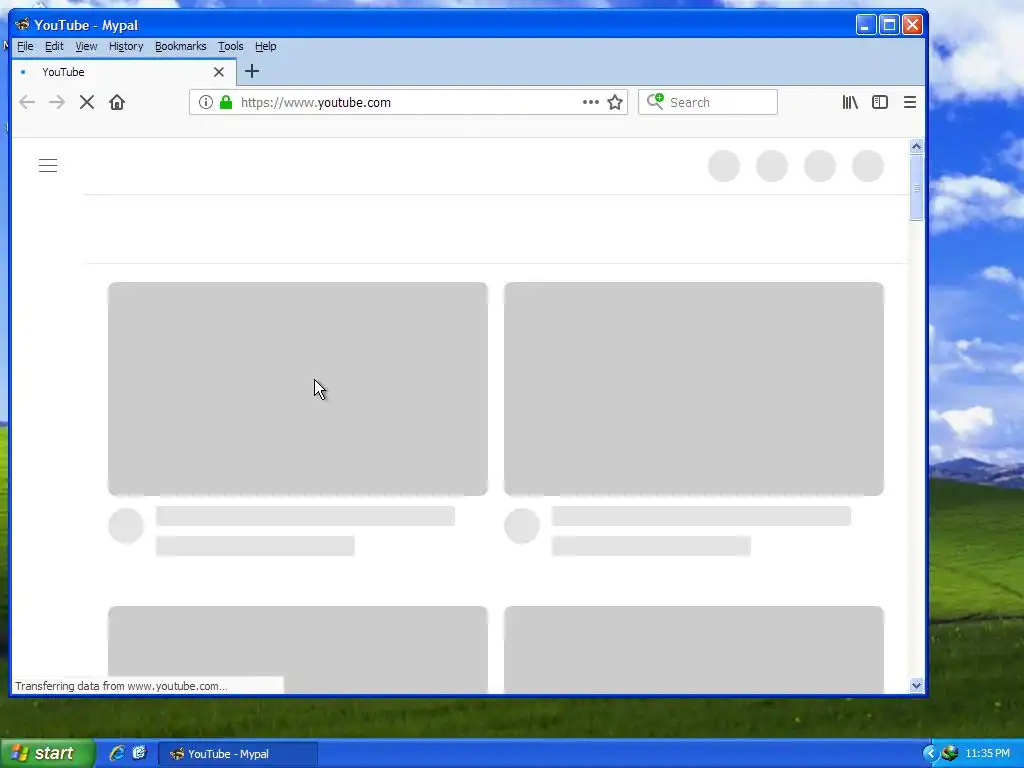Open a new tab with plus
Screen dimensions: 1024x768
(251, 72)
